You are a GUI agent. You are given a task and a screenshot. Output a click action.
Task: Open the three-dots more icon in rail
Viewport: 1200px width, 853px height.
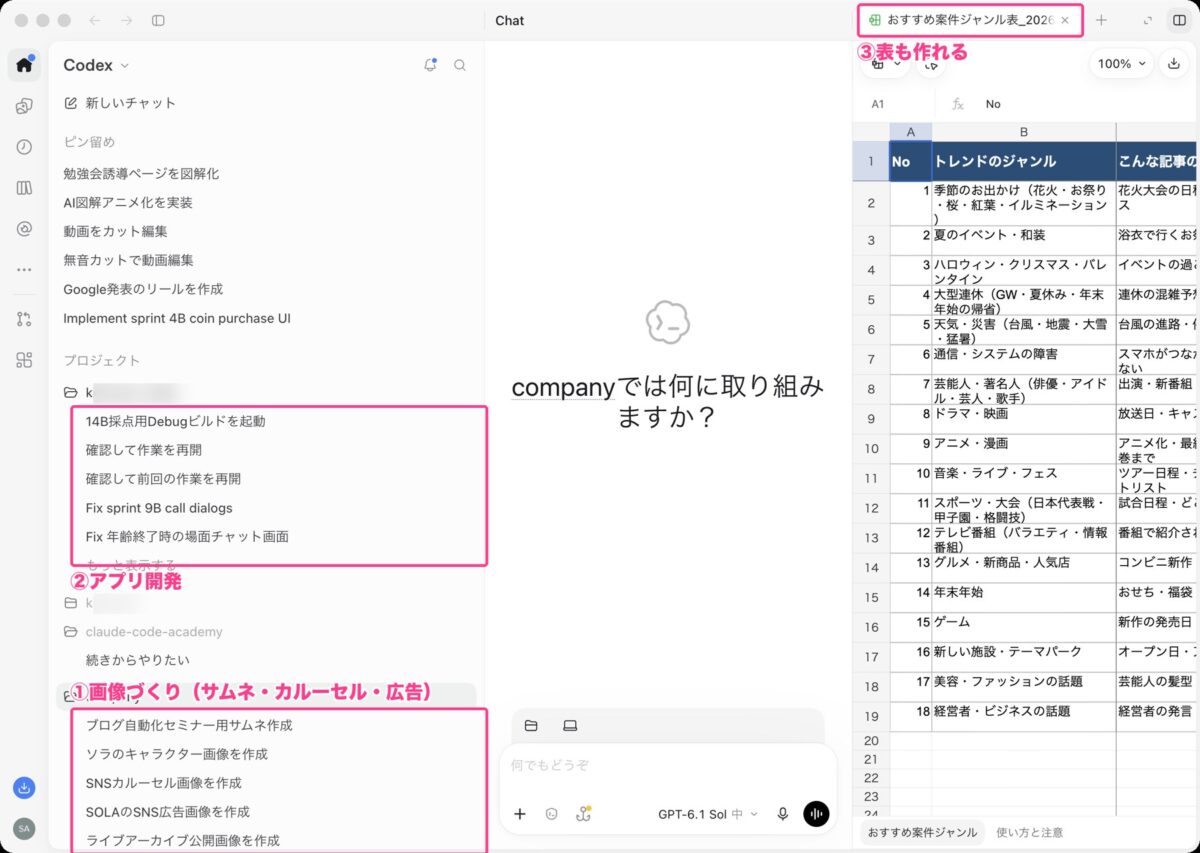(x=24, y=270)
